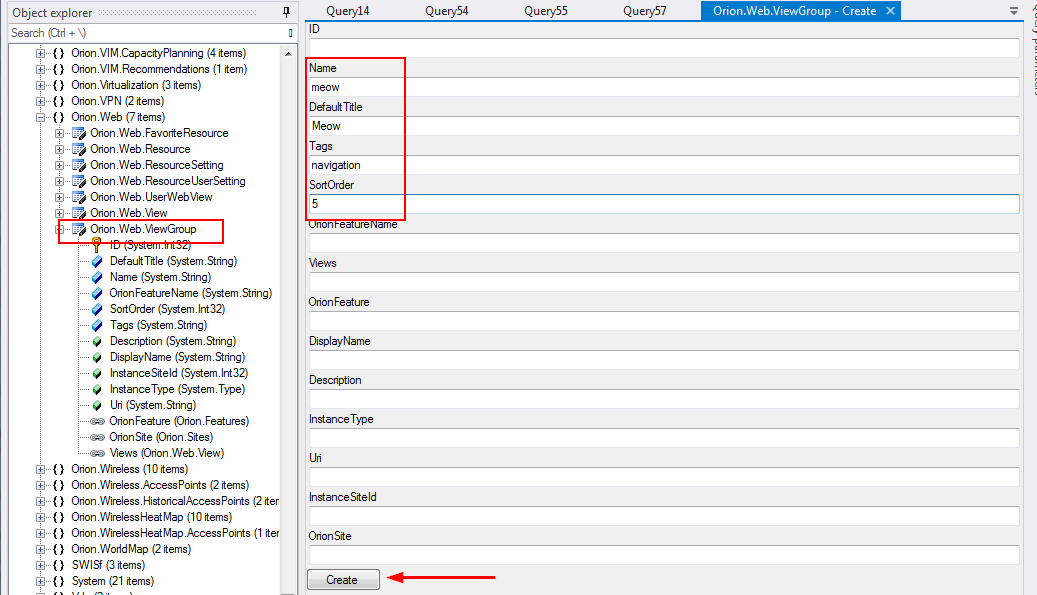
Task: Click the tree scrollbar up arrow
Action: click(288, 54)
